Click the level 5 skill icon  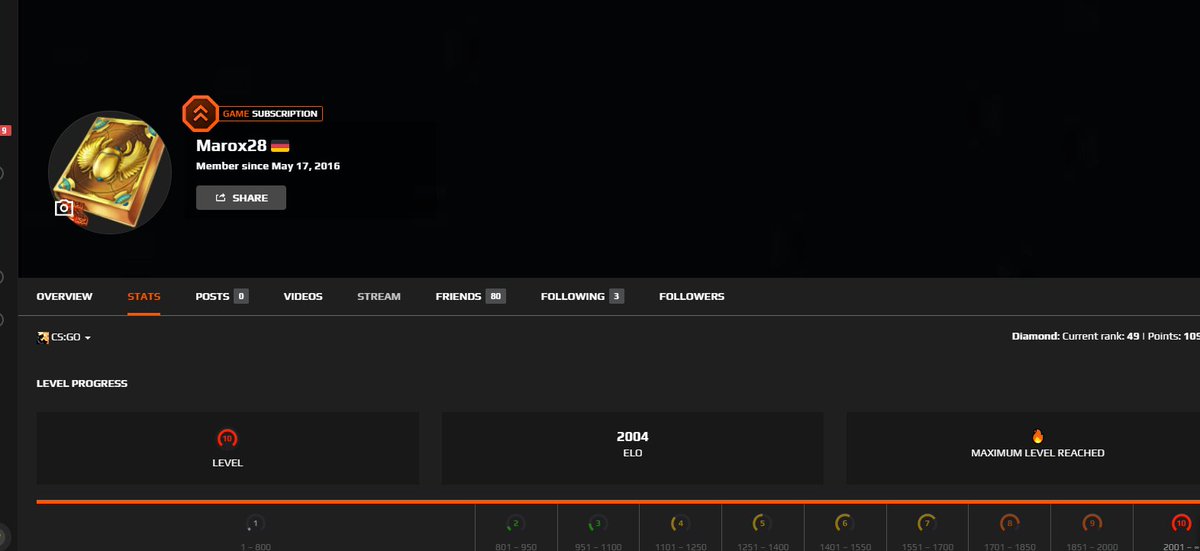[761, 523]
